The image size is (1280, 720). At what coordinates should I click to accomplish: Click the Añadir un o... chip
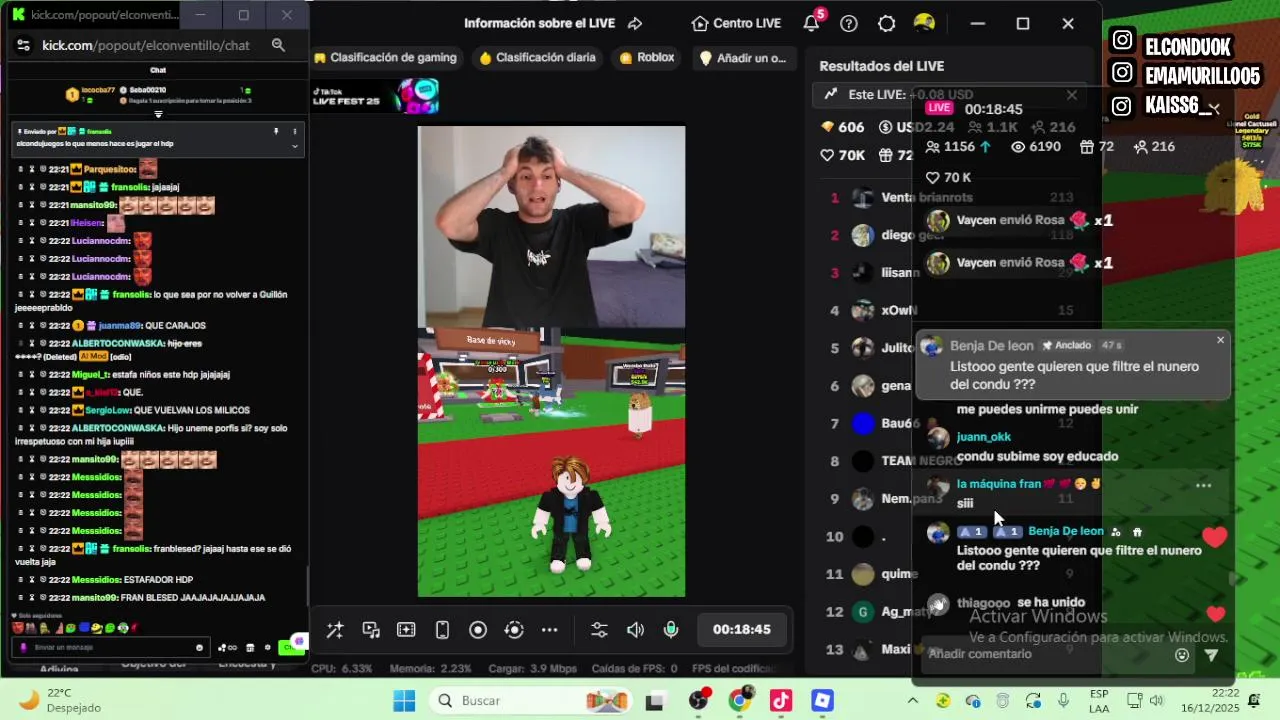(743, 58)
